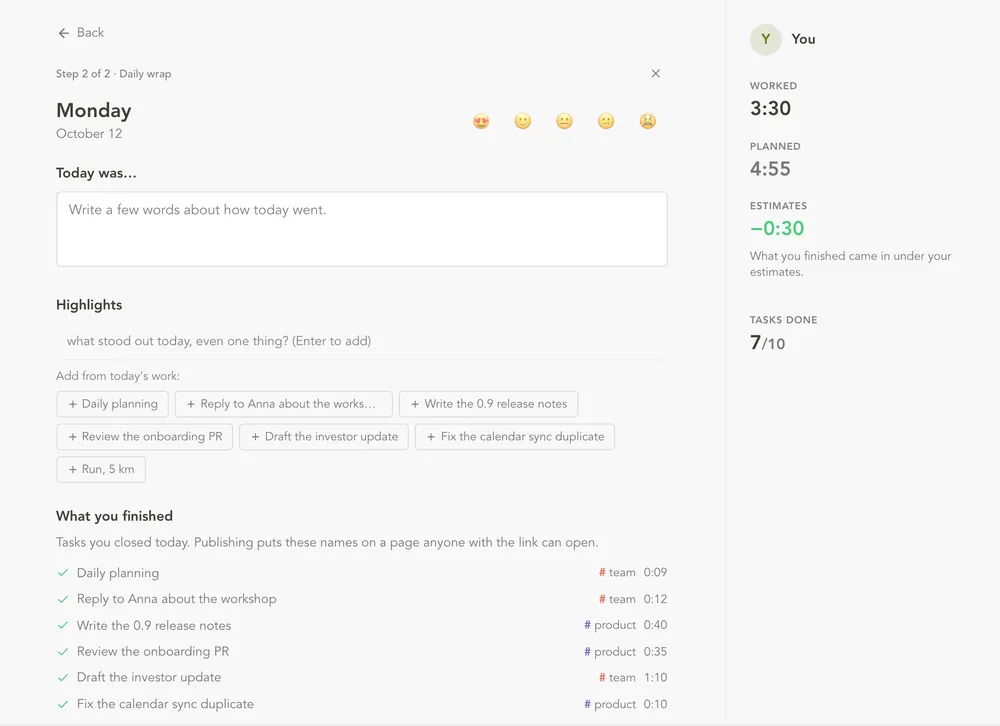Image resolution: width=1000 pixels, height=726 pixels.
Task: Add Run, 5 km highlight chip
Action: pyautogui.click(x=101, y=470)
